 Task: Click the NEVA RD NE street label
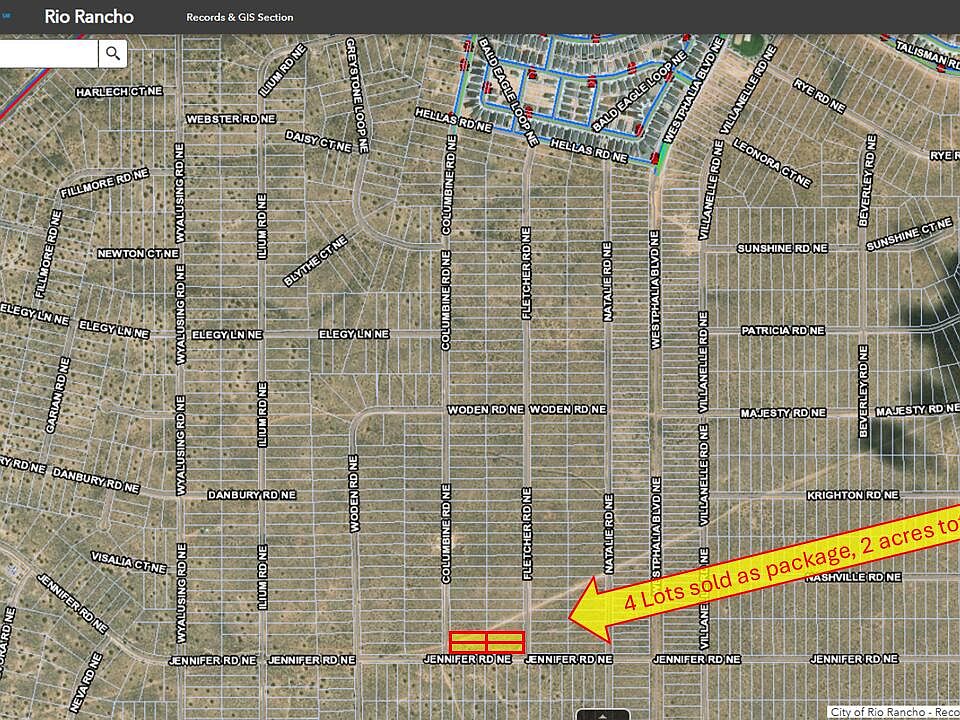tap(86, 682)
